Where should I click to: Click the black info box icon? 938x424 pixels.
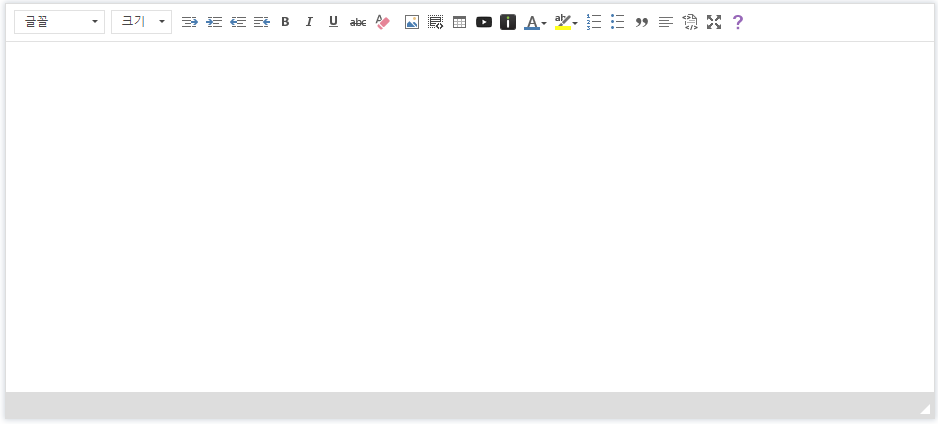coord(508,22)
